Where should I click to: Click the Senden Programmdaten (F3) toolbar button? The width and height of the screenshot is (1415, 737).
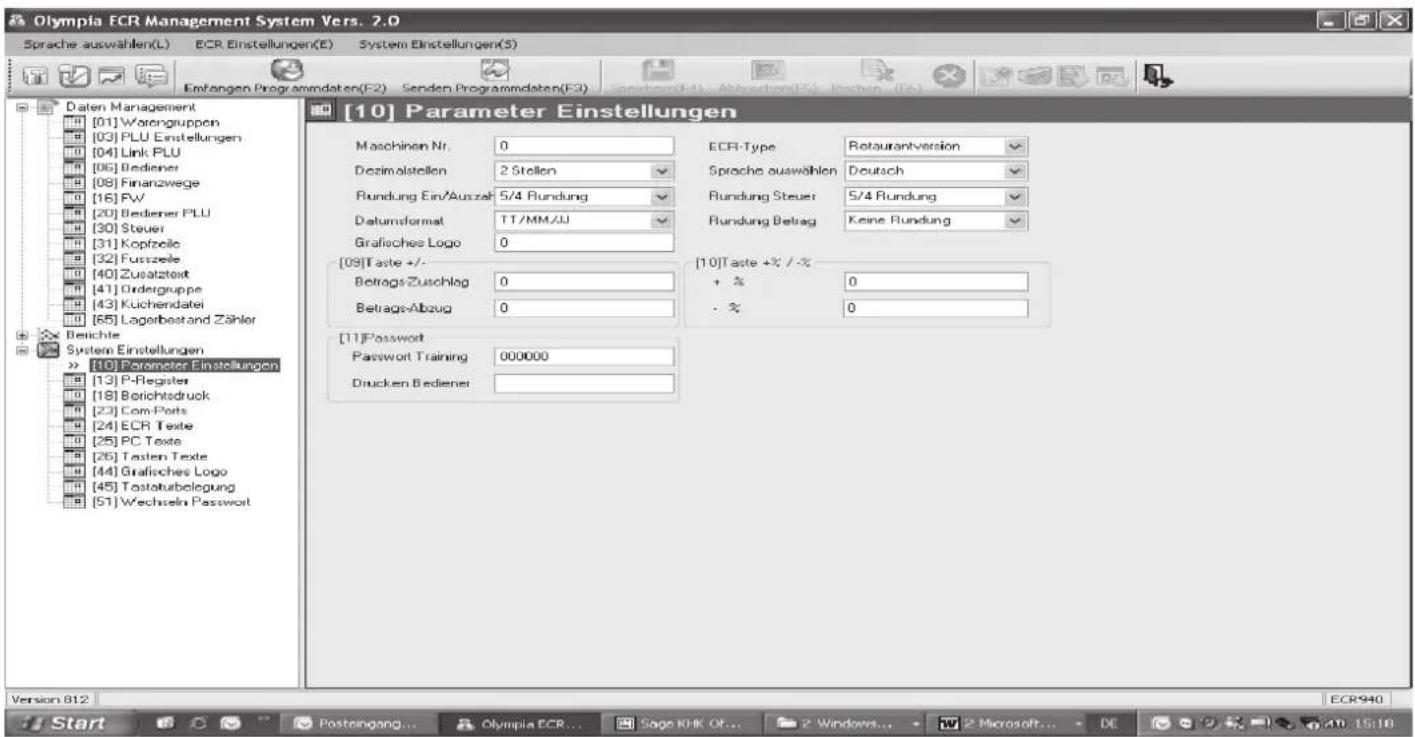click(495, 78)
